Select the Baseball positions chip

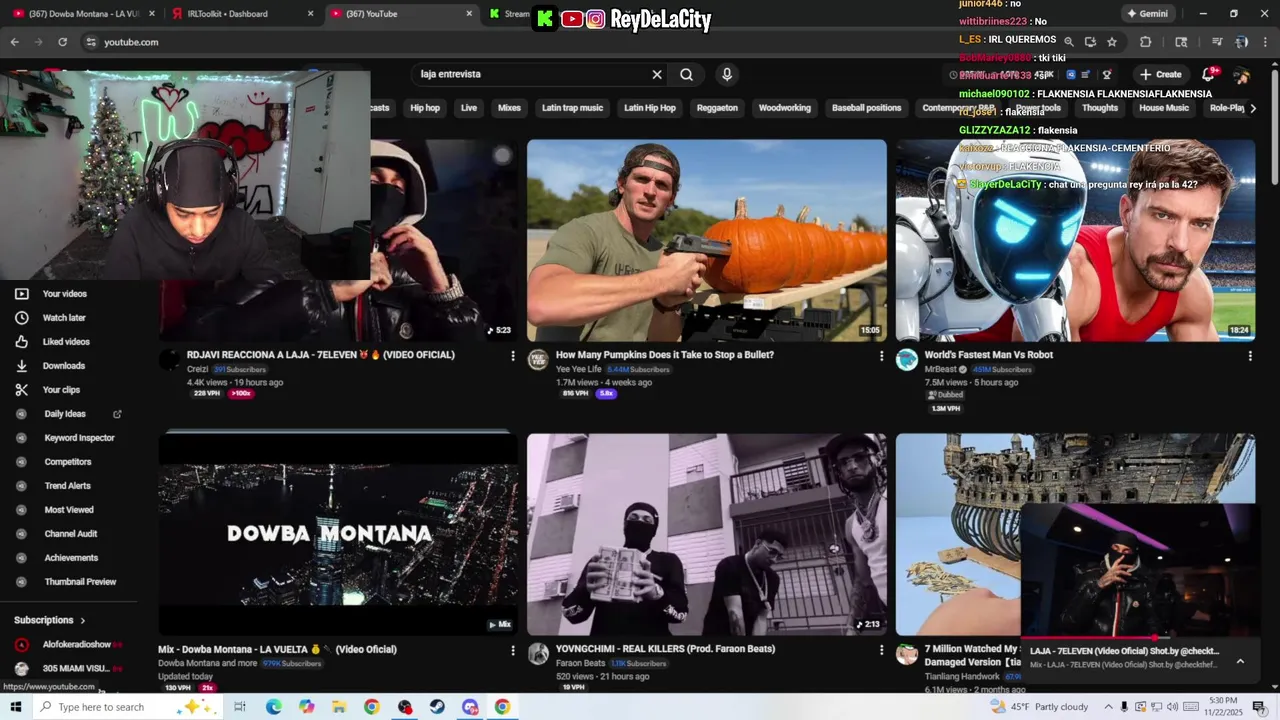tap(867, 108)
